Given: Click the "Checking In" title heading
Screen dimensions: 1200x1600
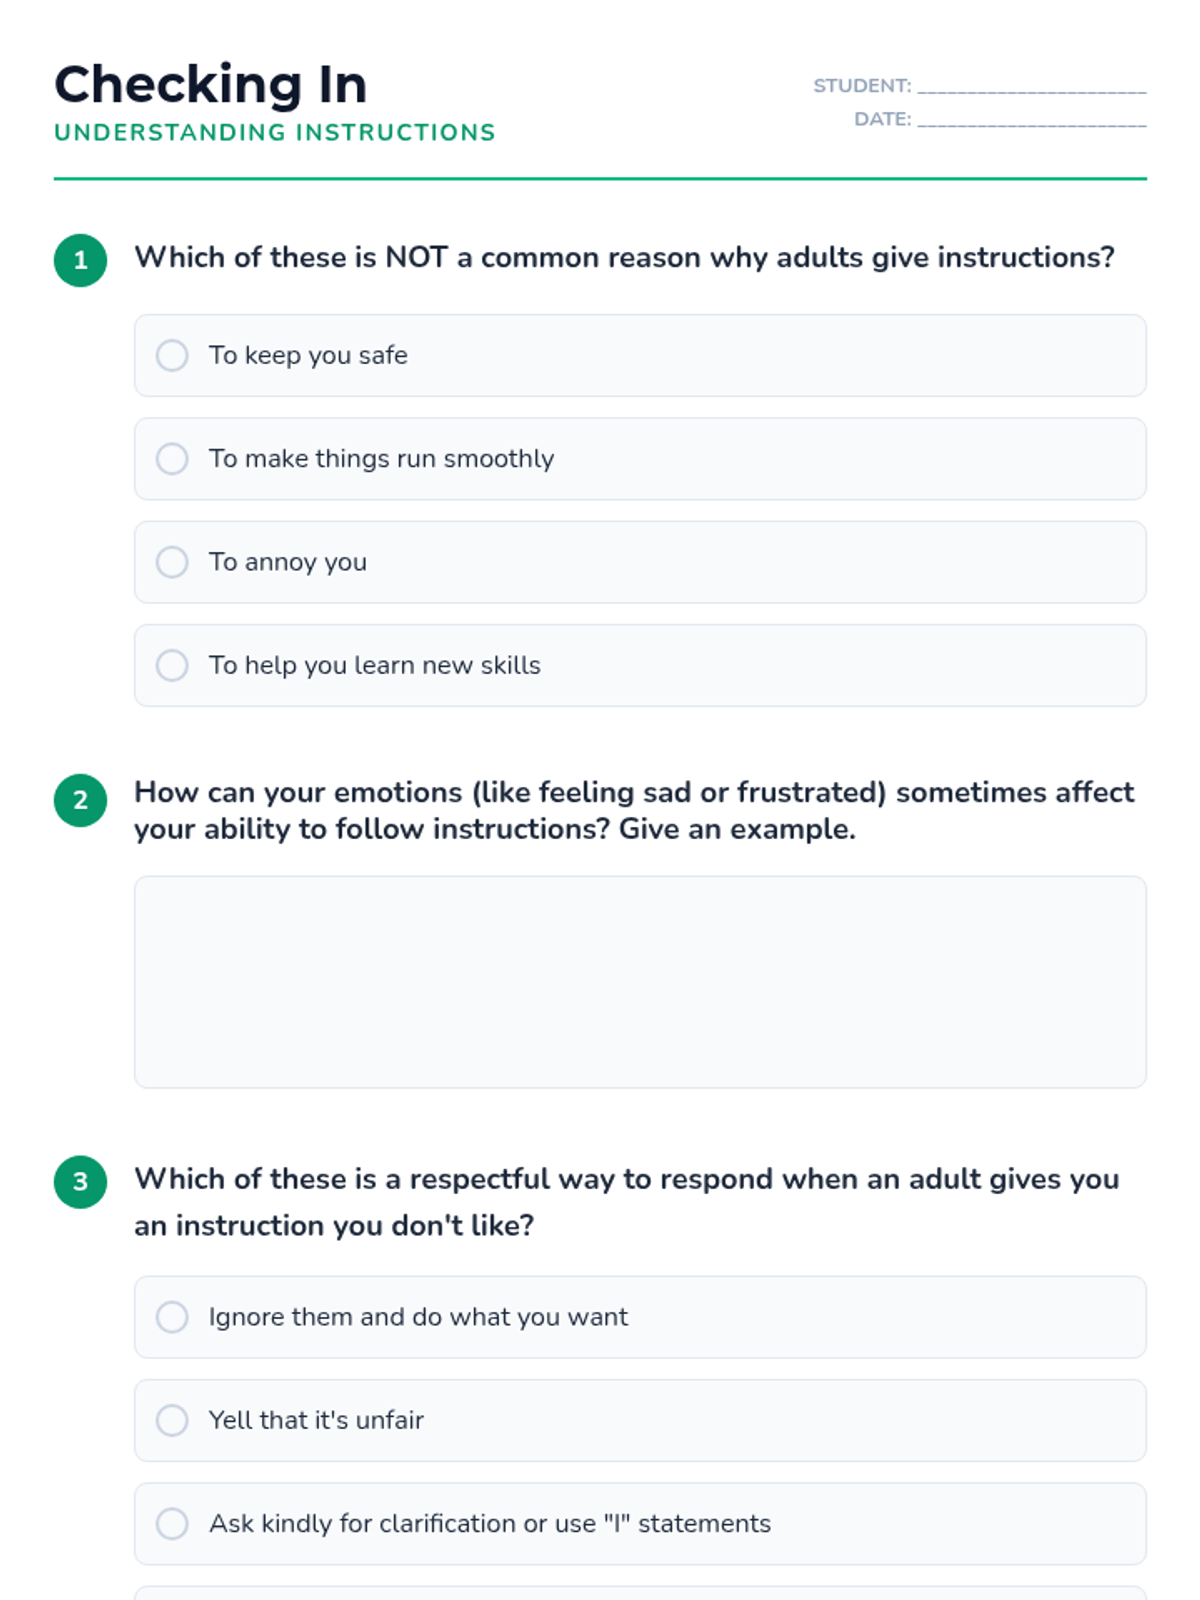Looking at the screenshot, I should [211, 84].
